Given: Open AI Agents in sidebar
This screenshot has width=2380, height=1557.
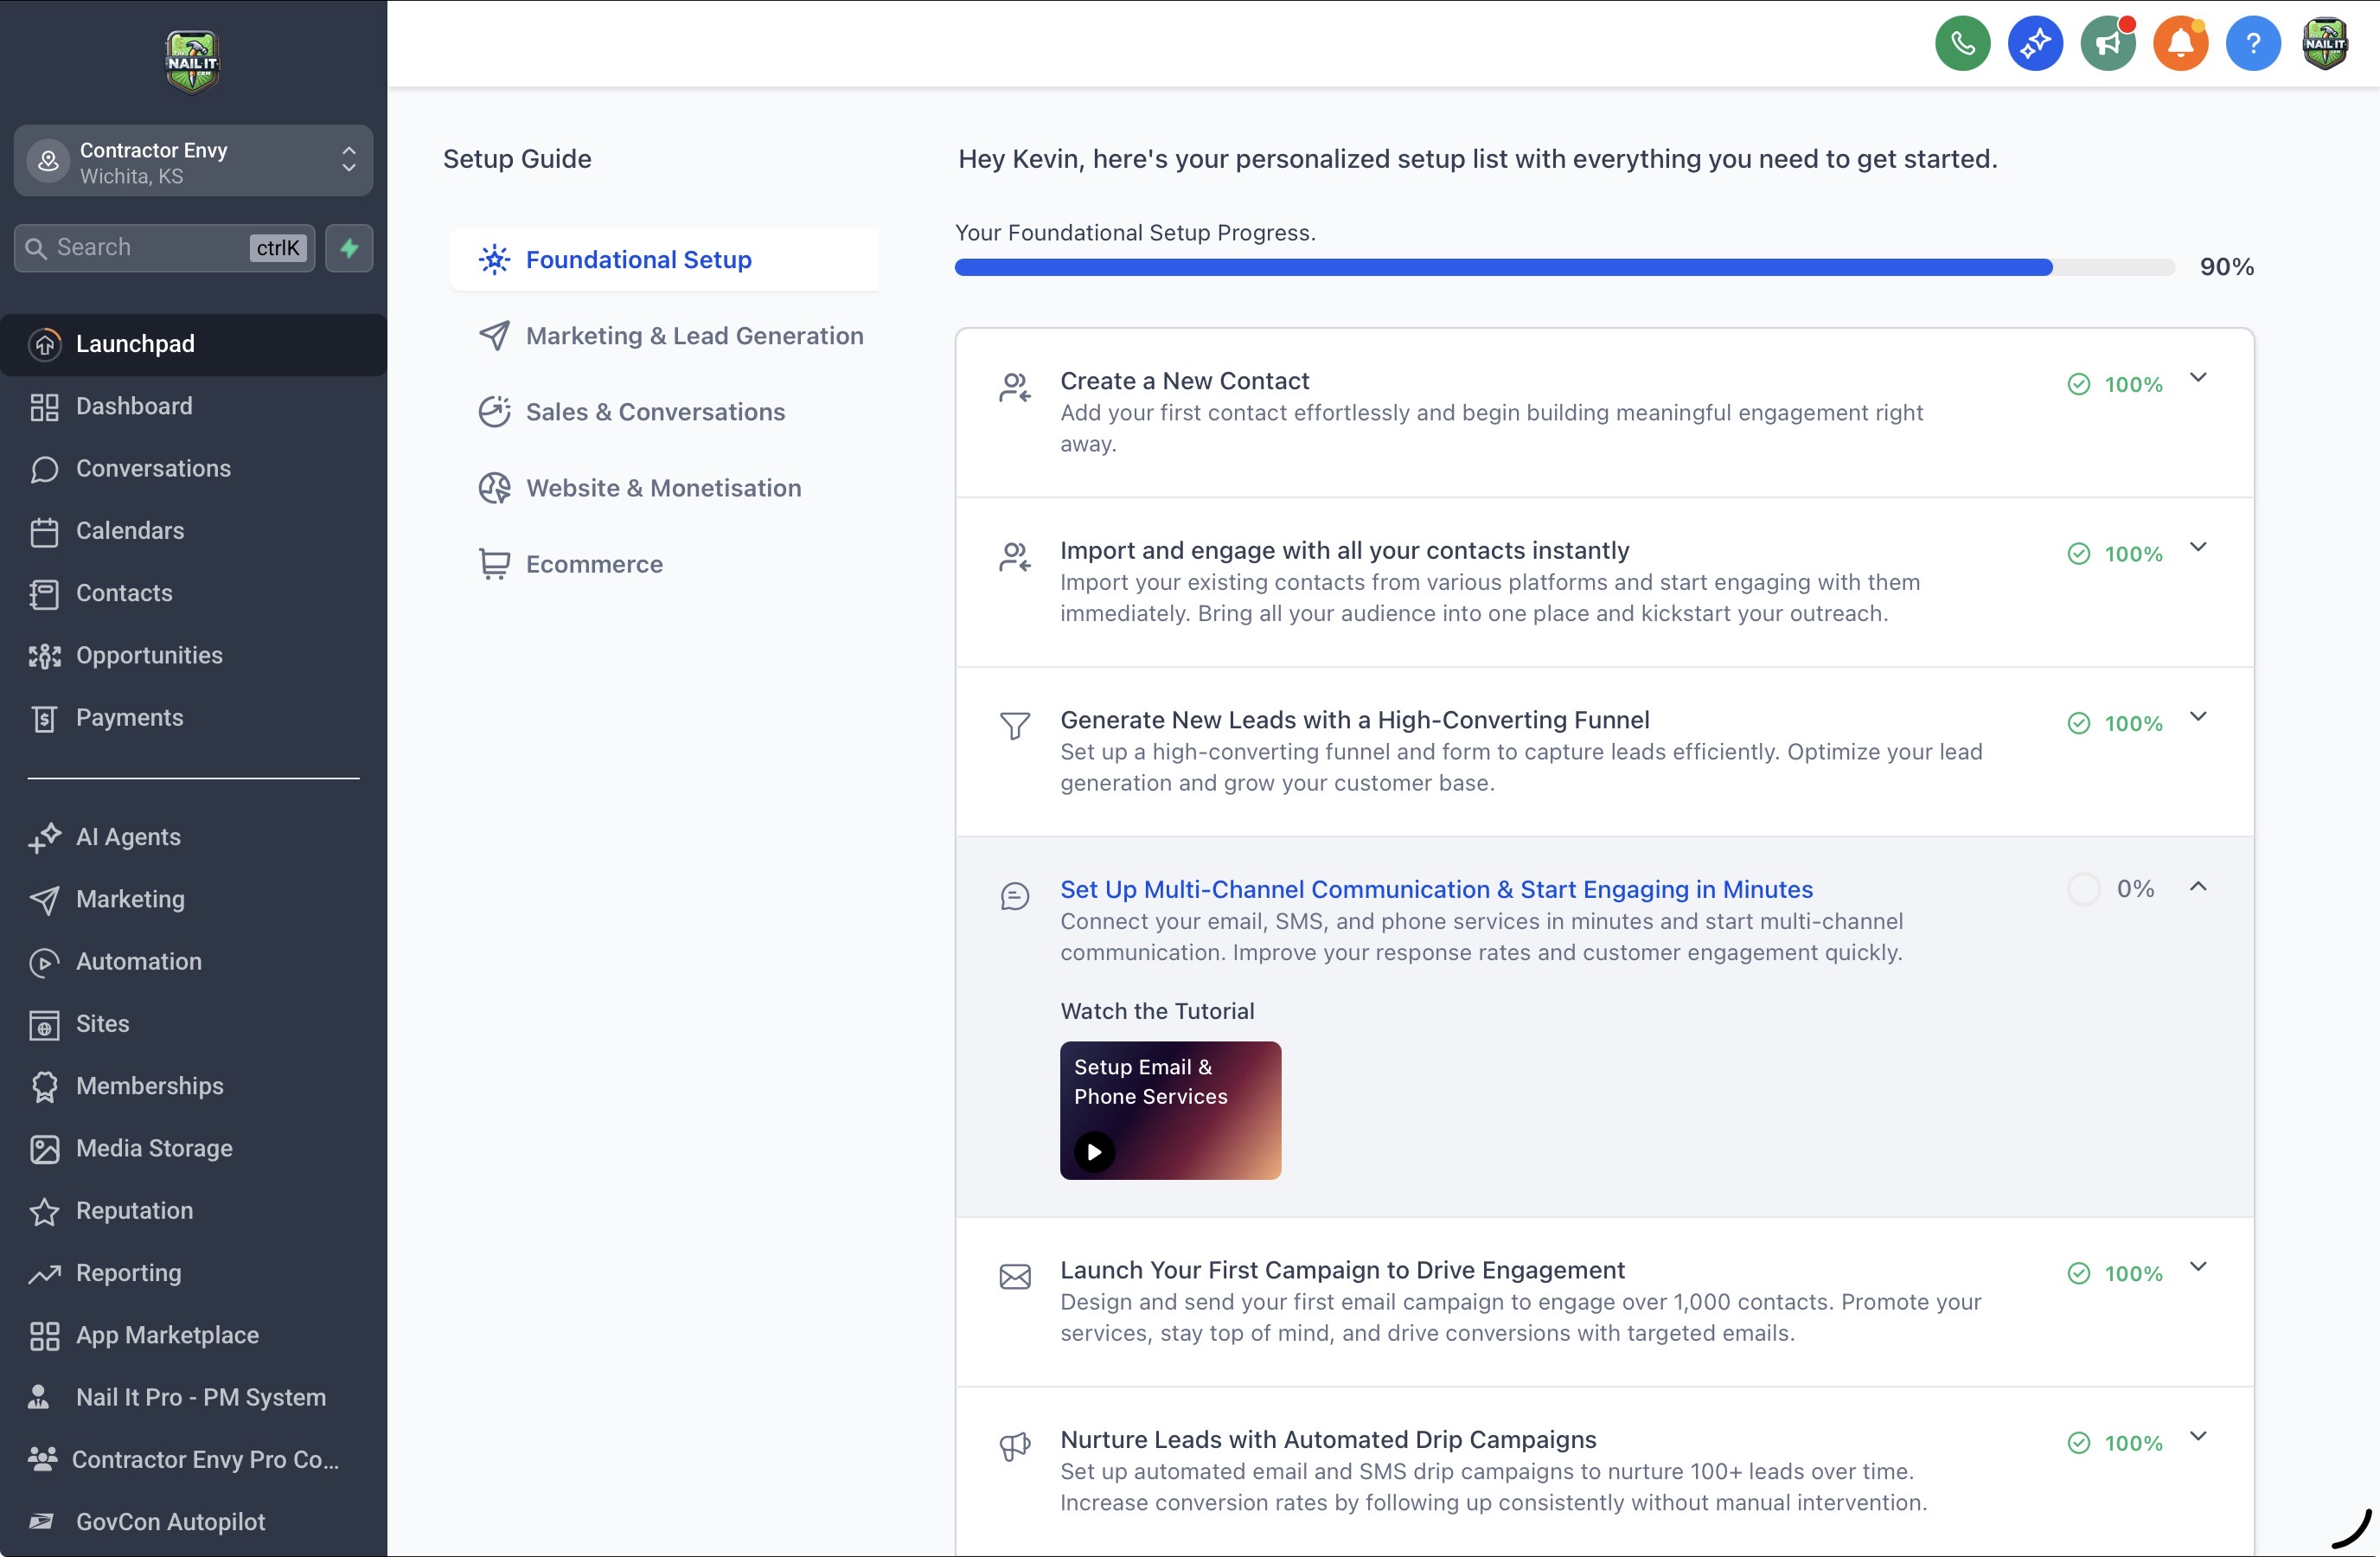Looking at the screenshot, I should (x=128, y=837).
